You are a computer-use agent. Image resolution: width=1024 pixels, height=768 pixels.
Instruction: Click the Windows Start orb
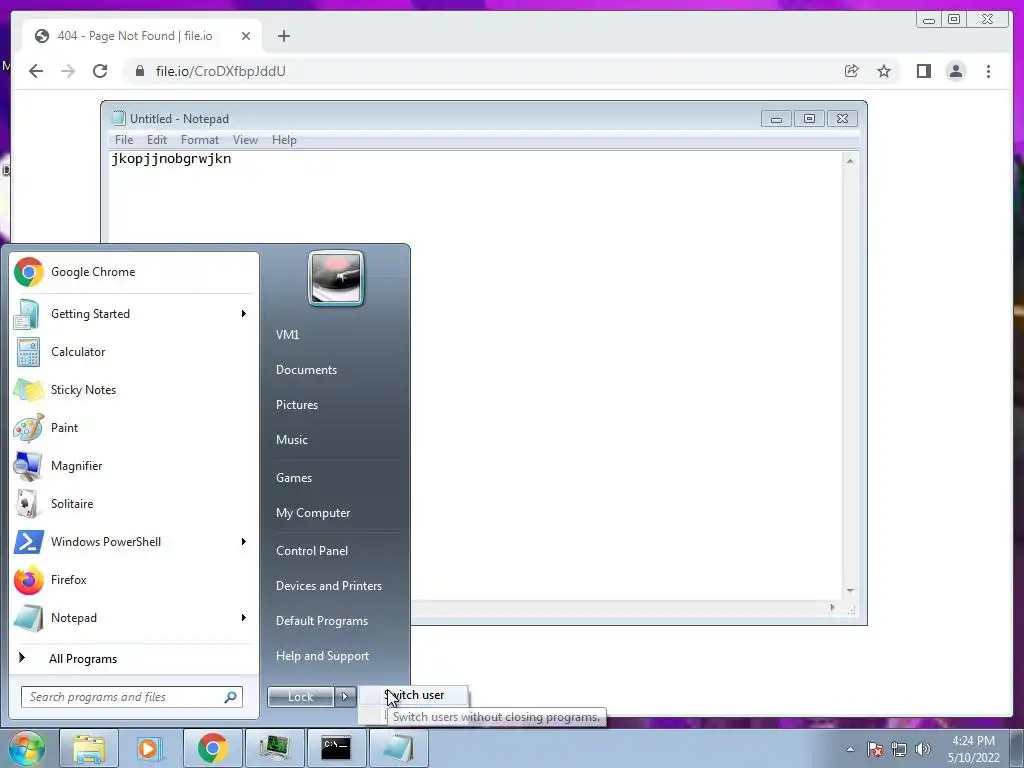pos(26,748)
